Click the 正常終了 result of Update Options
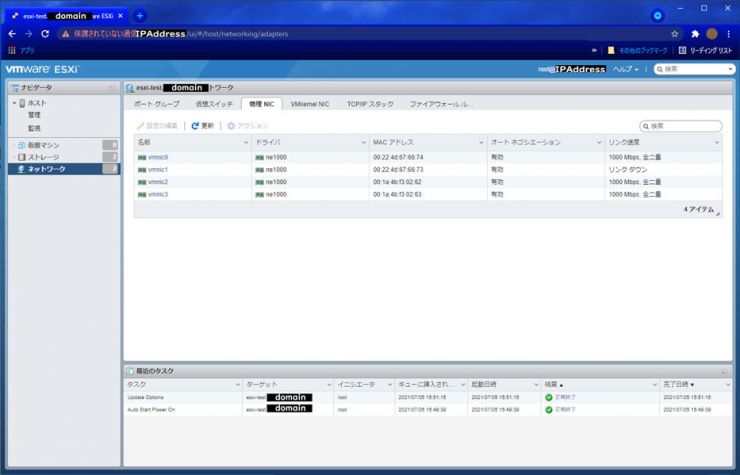This screenshot has width=740, height=475. pos(565,398)
